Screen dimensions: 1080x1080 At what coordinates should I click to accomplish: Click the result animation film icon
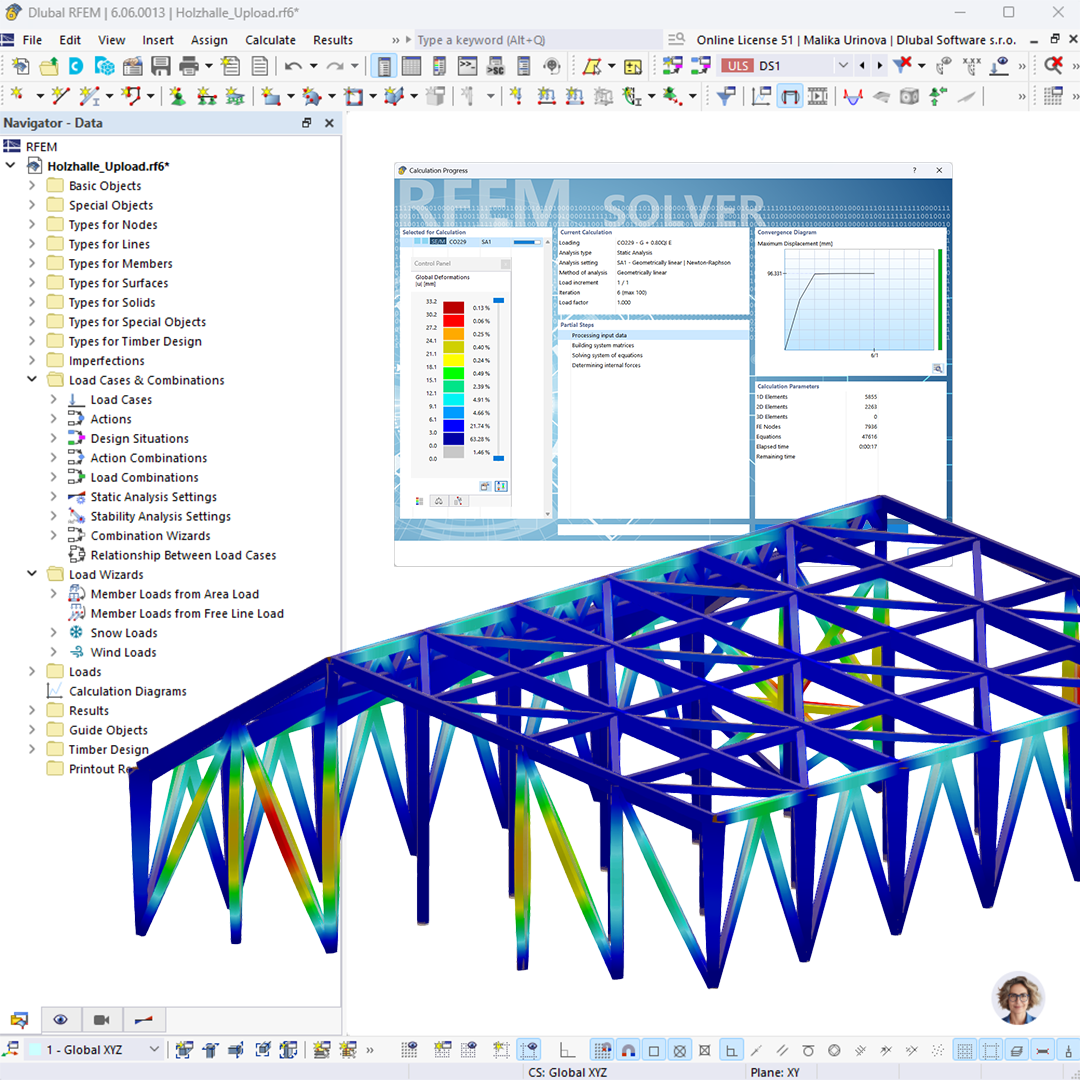point(818,96)
